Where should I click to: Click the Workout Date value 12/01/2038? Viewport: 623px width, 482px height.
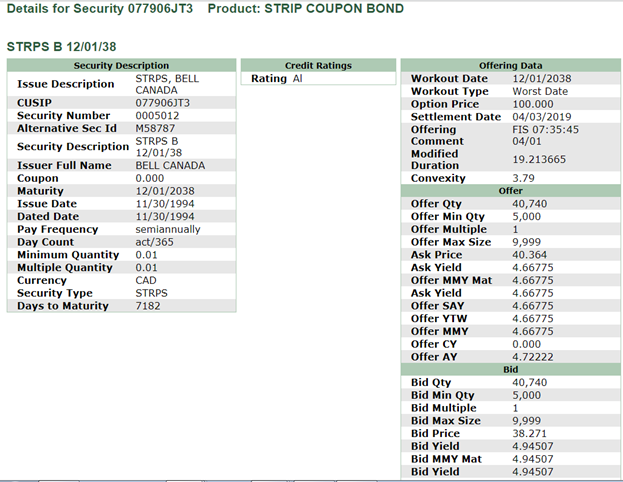coord(542,78)
